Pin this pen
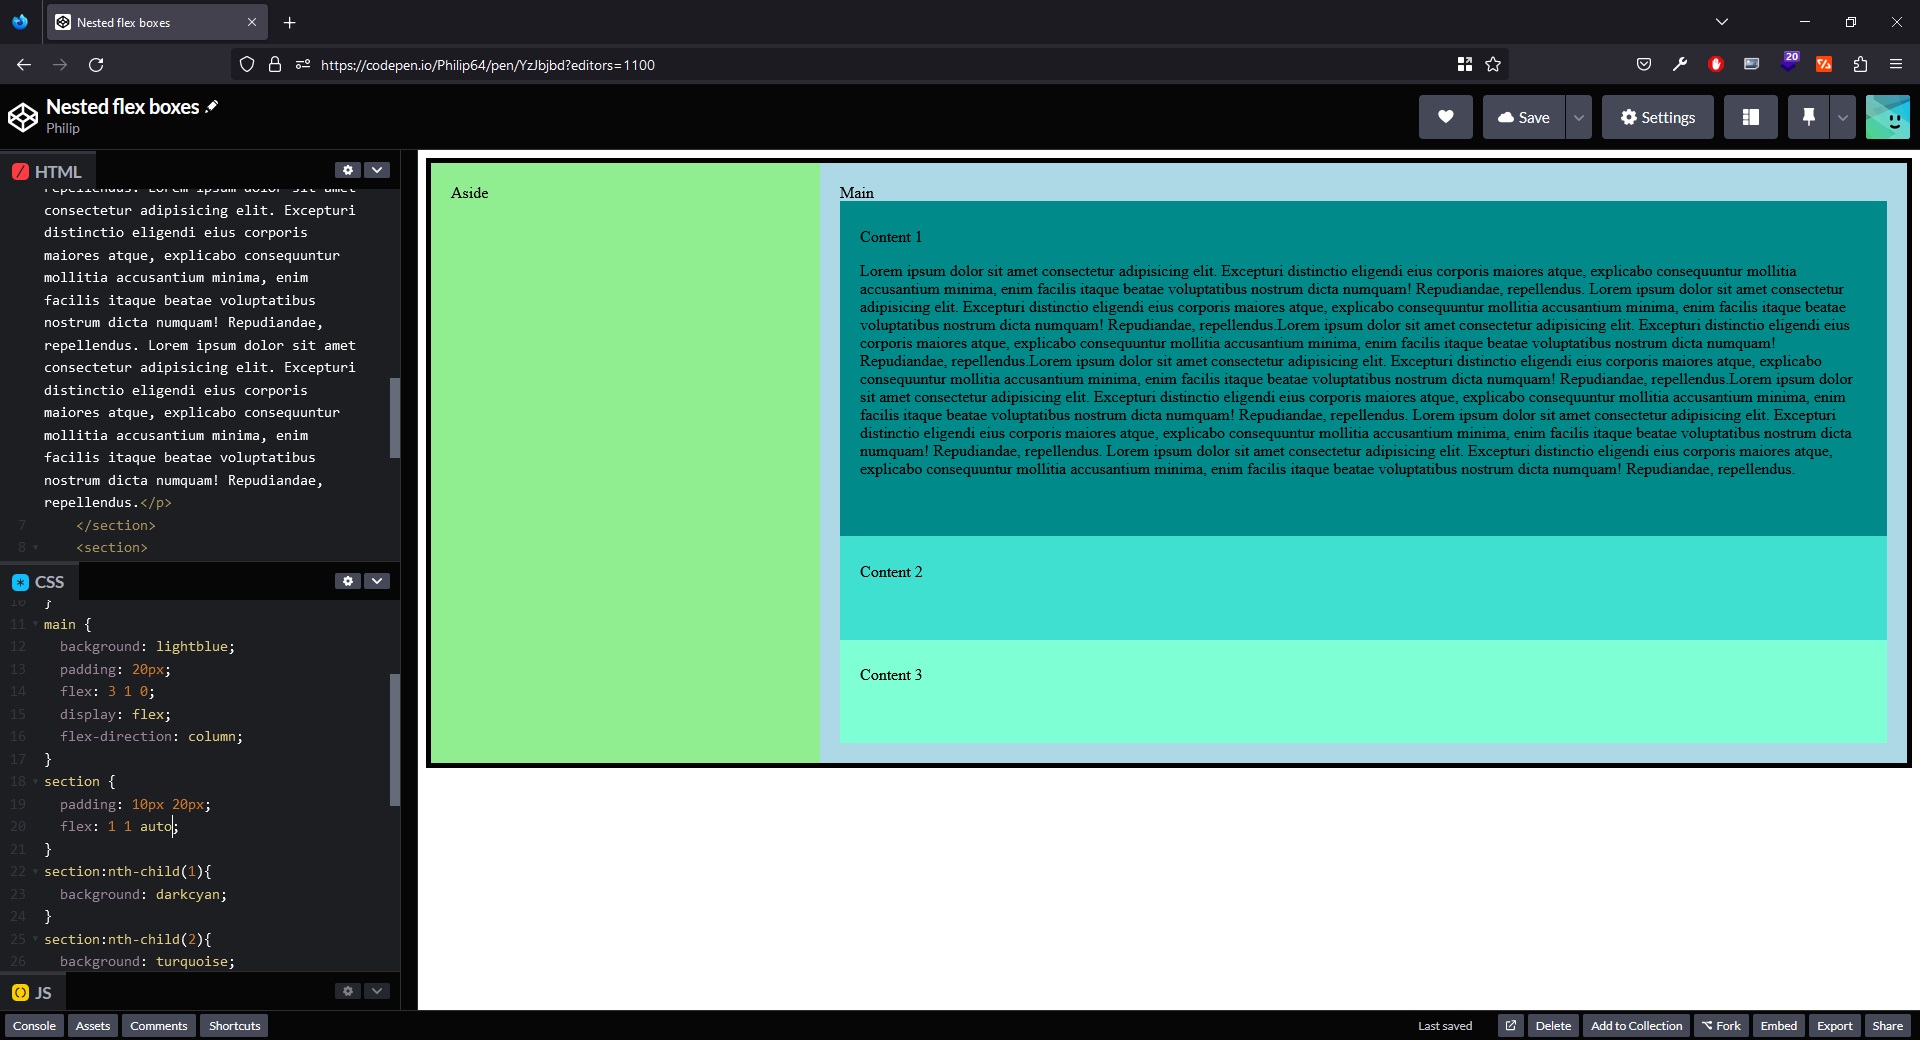The width and height of the screenshot is (1920, 1040). click(1808, 117)
